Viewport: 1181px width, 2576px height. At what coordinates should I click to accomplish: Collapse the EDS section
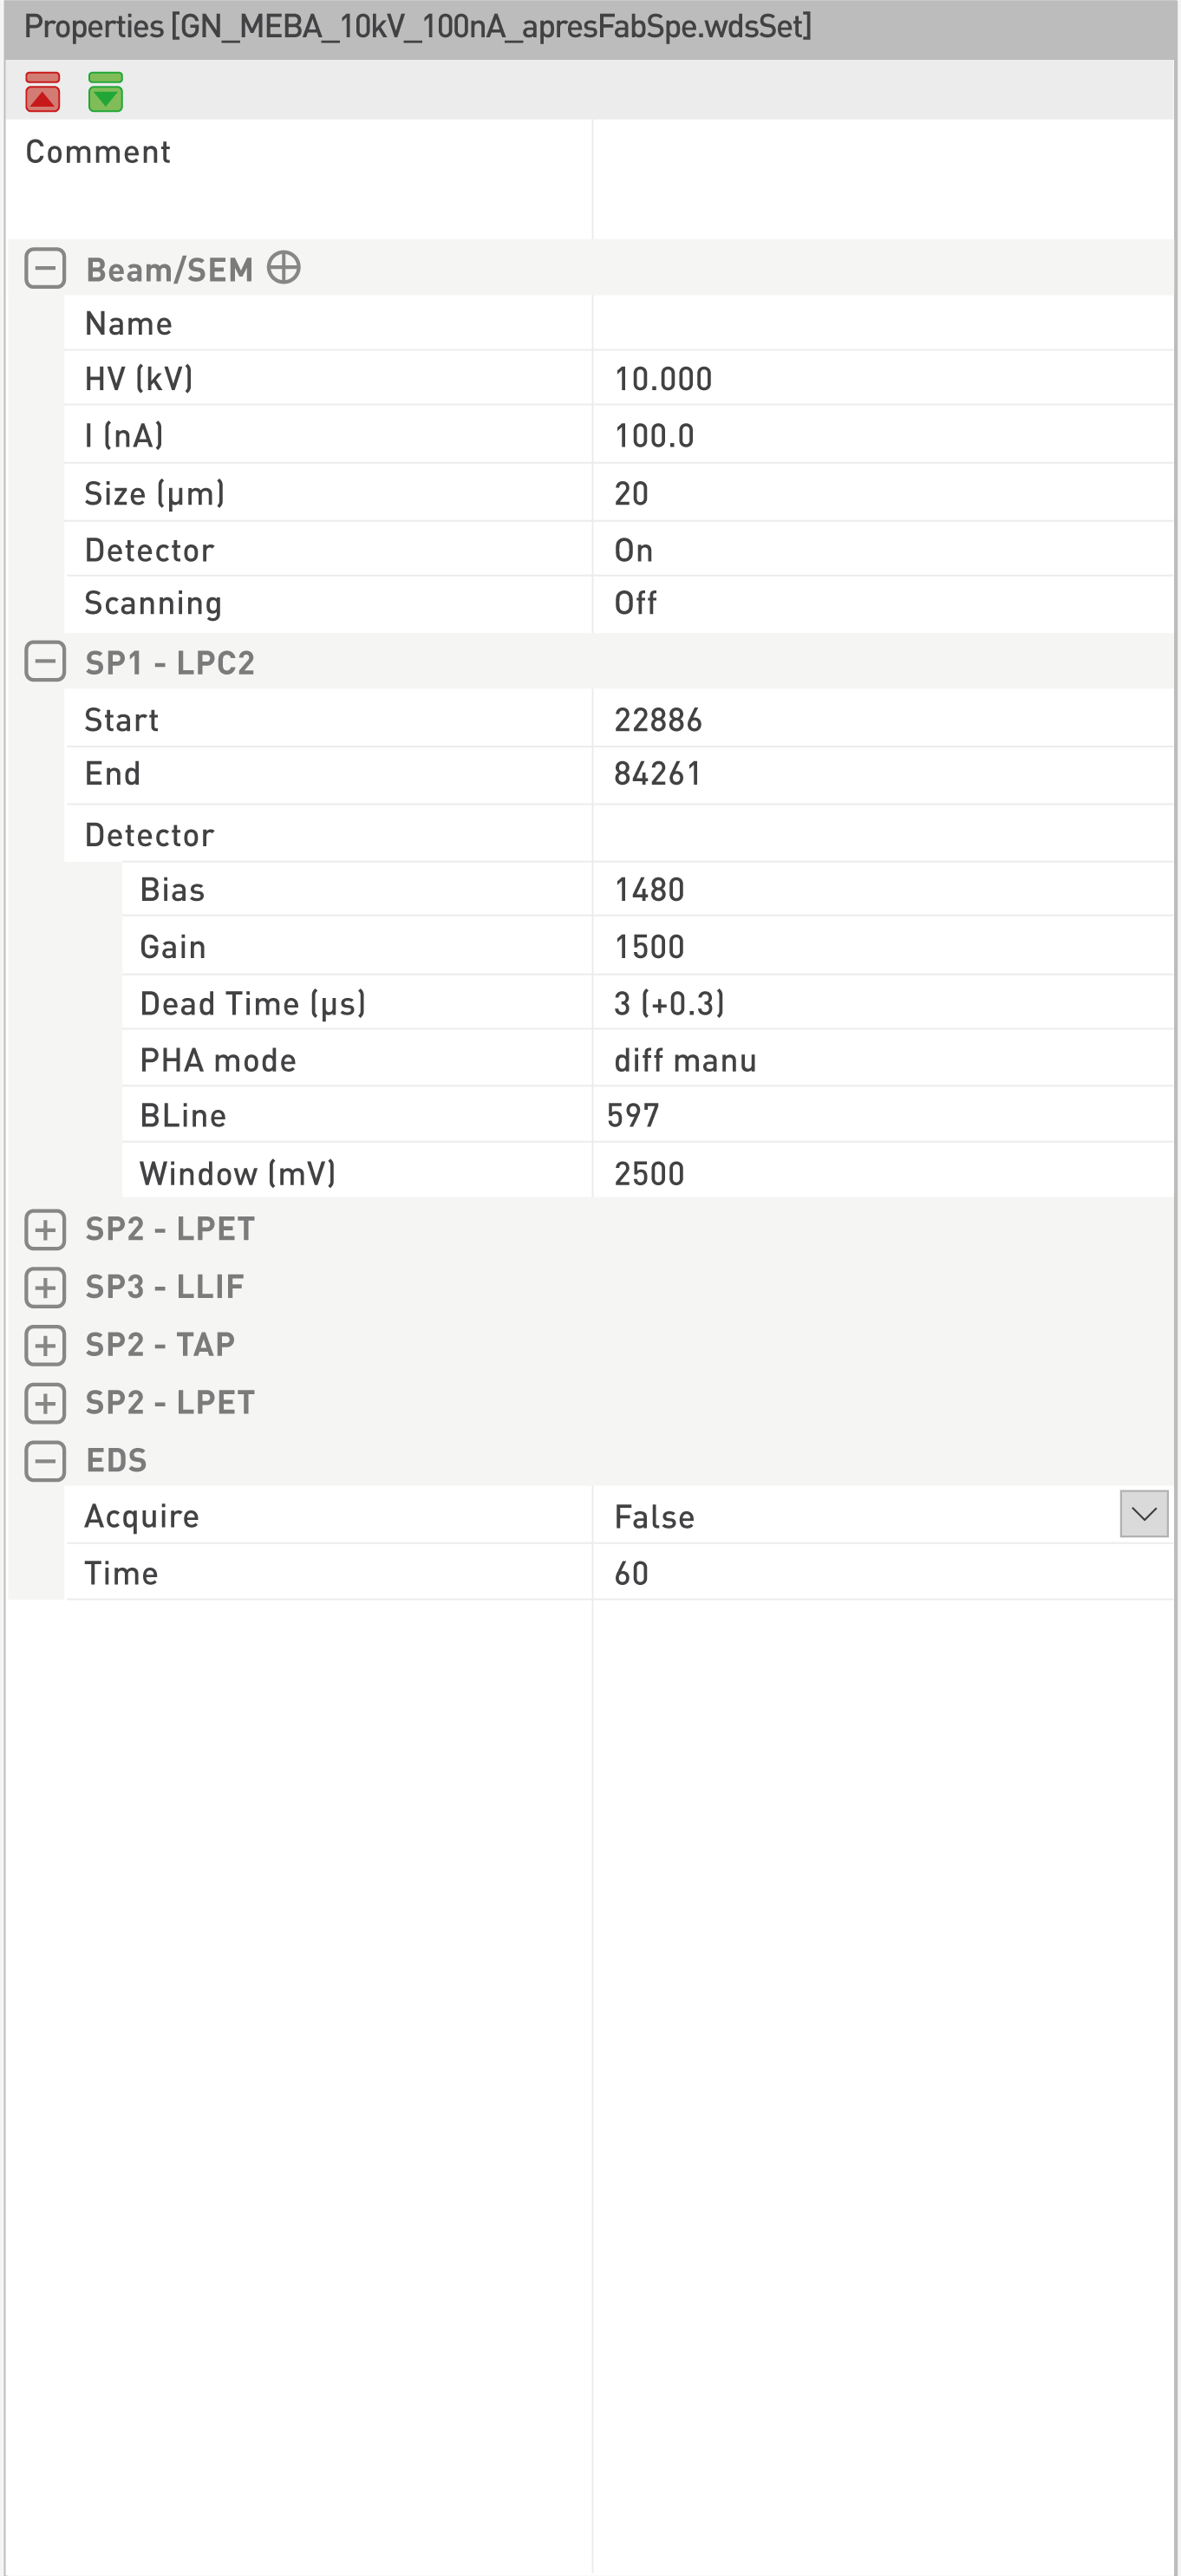pos(45,1461)
